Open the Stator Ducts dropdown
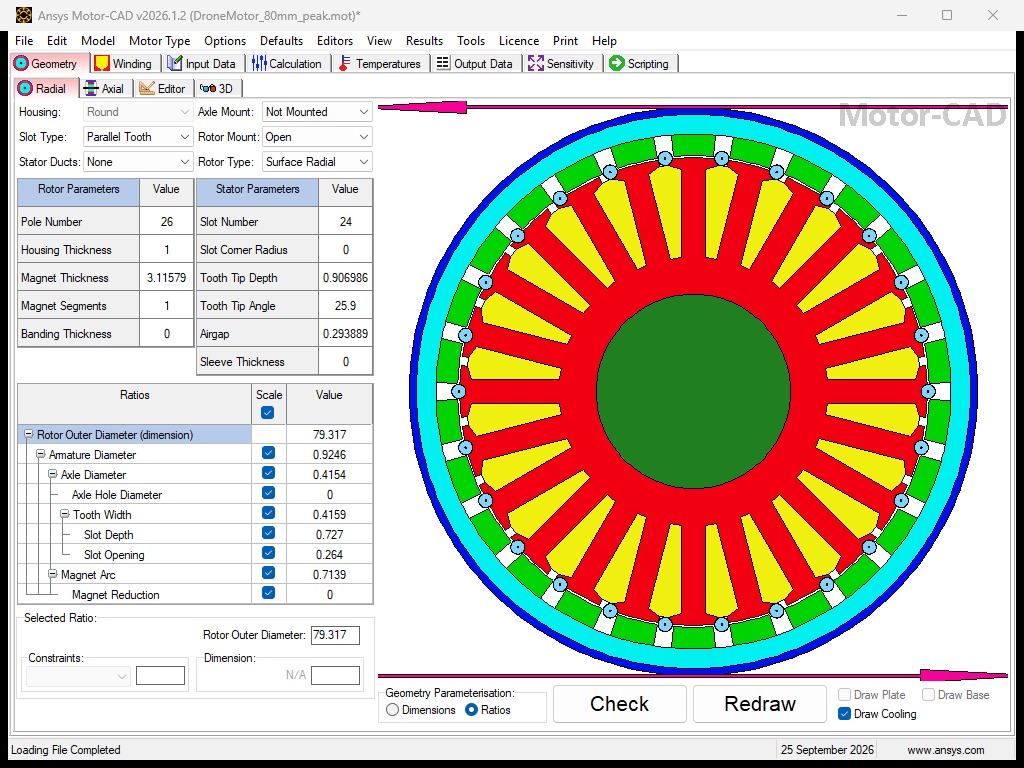This screenshot has width=1024, height=768. [138, 161]
